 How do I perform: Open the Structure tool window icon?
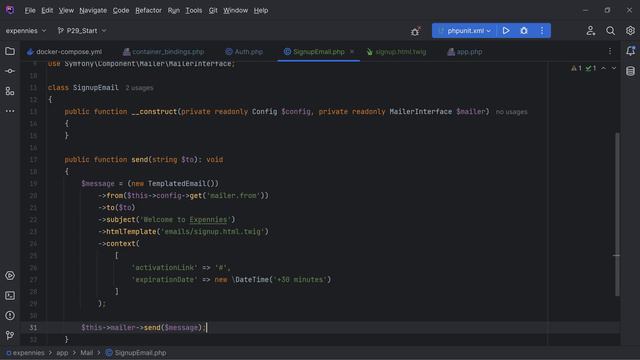coord(10,91)
